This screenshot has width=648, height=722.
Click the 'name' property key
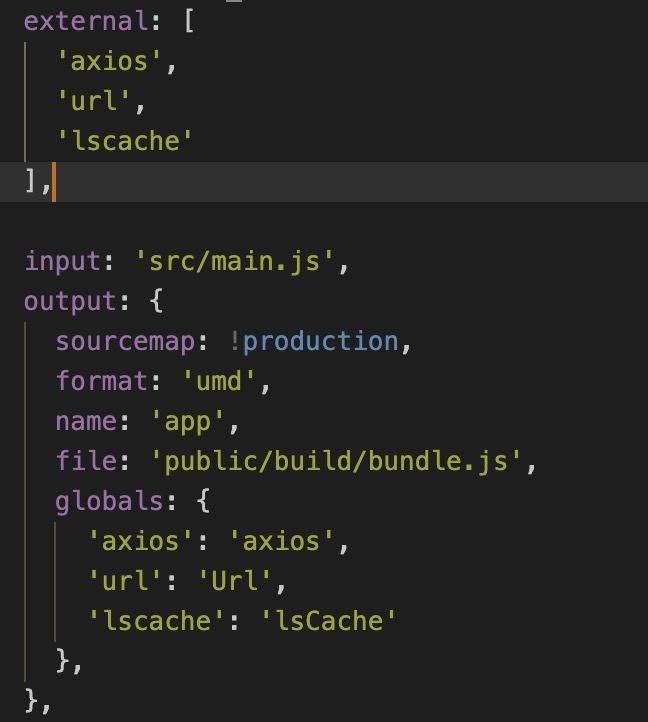pos(86,421)
